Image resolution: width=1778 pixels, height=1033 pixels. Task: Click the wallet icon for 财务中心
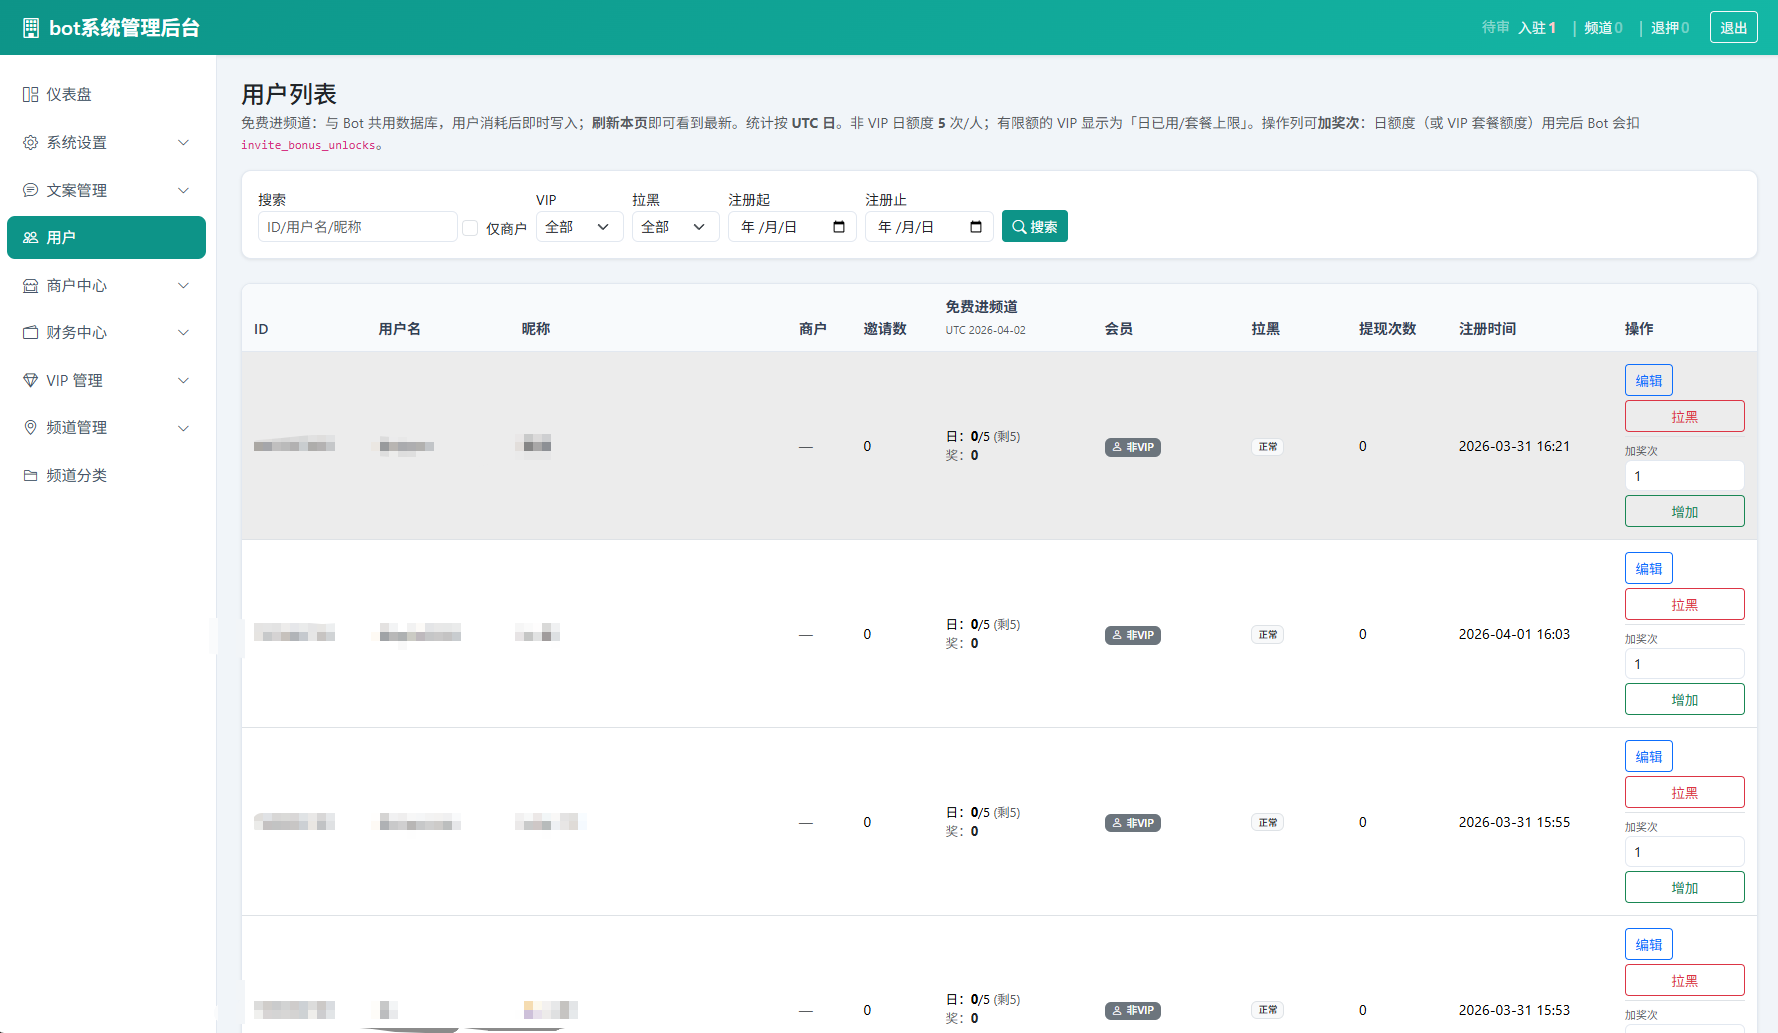pyautogui.click(x=30, y=333)
